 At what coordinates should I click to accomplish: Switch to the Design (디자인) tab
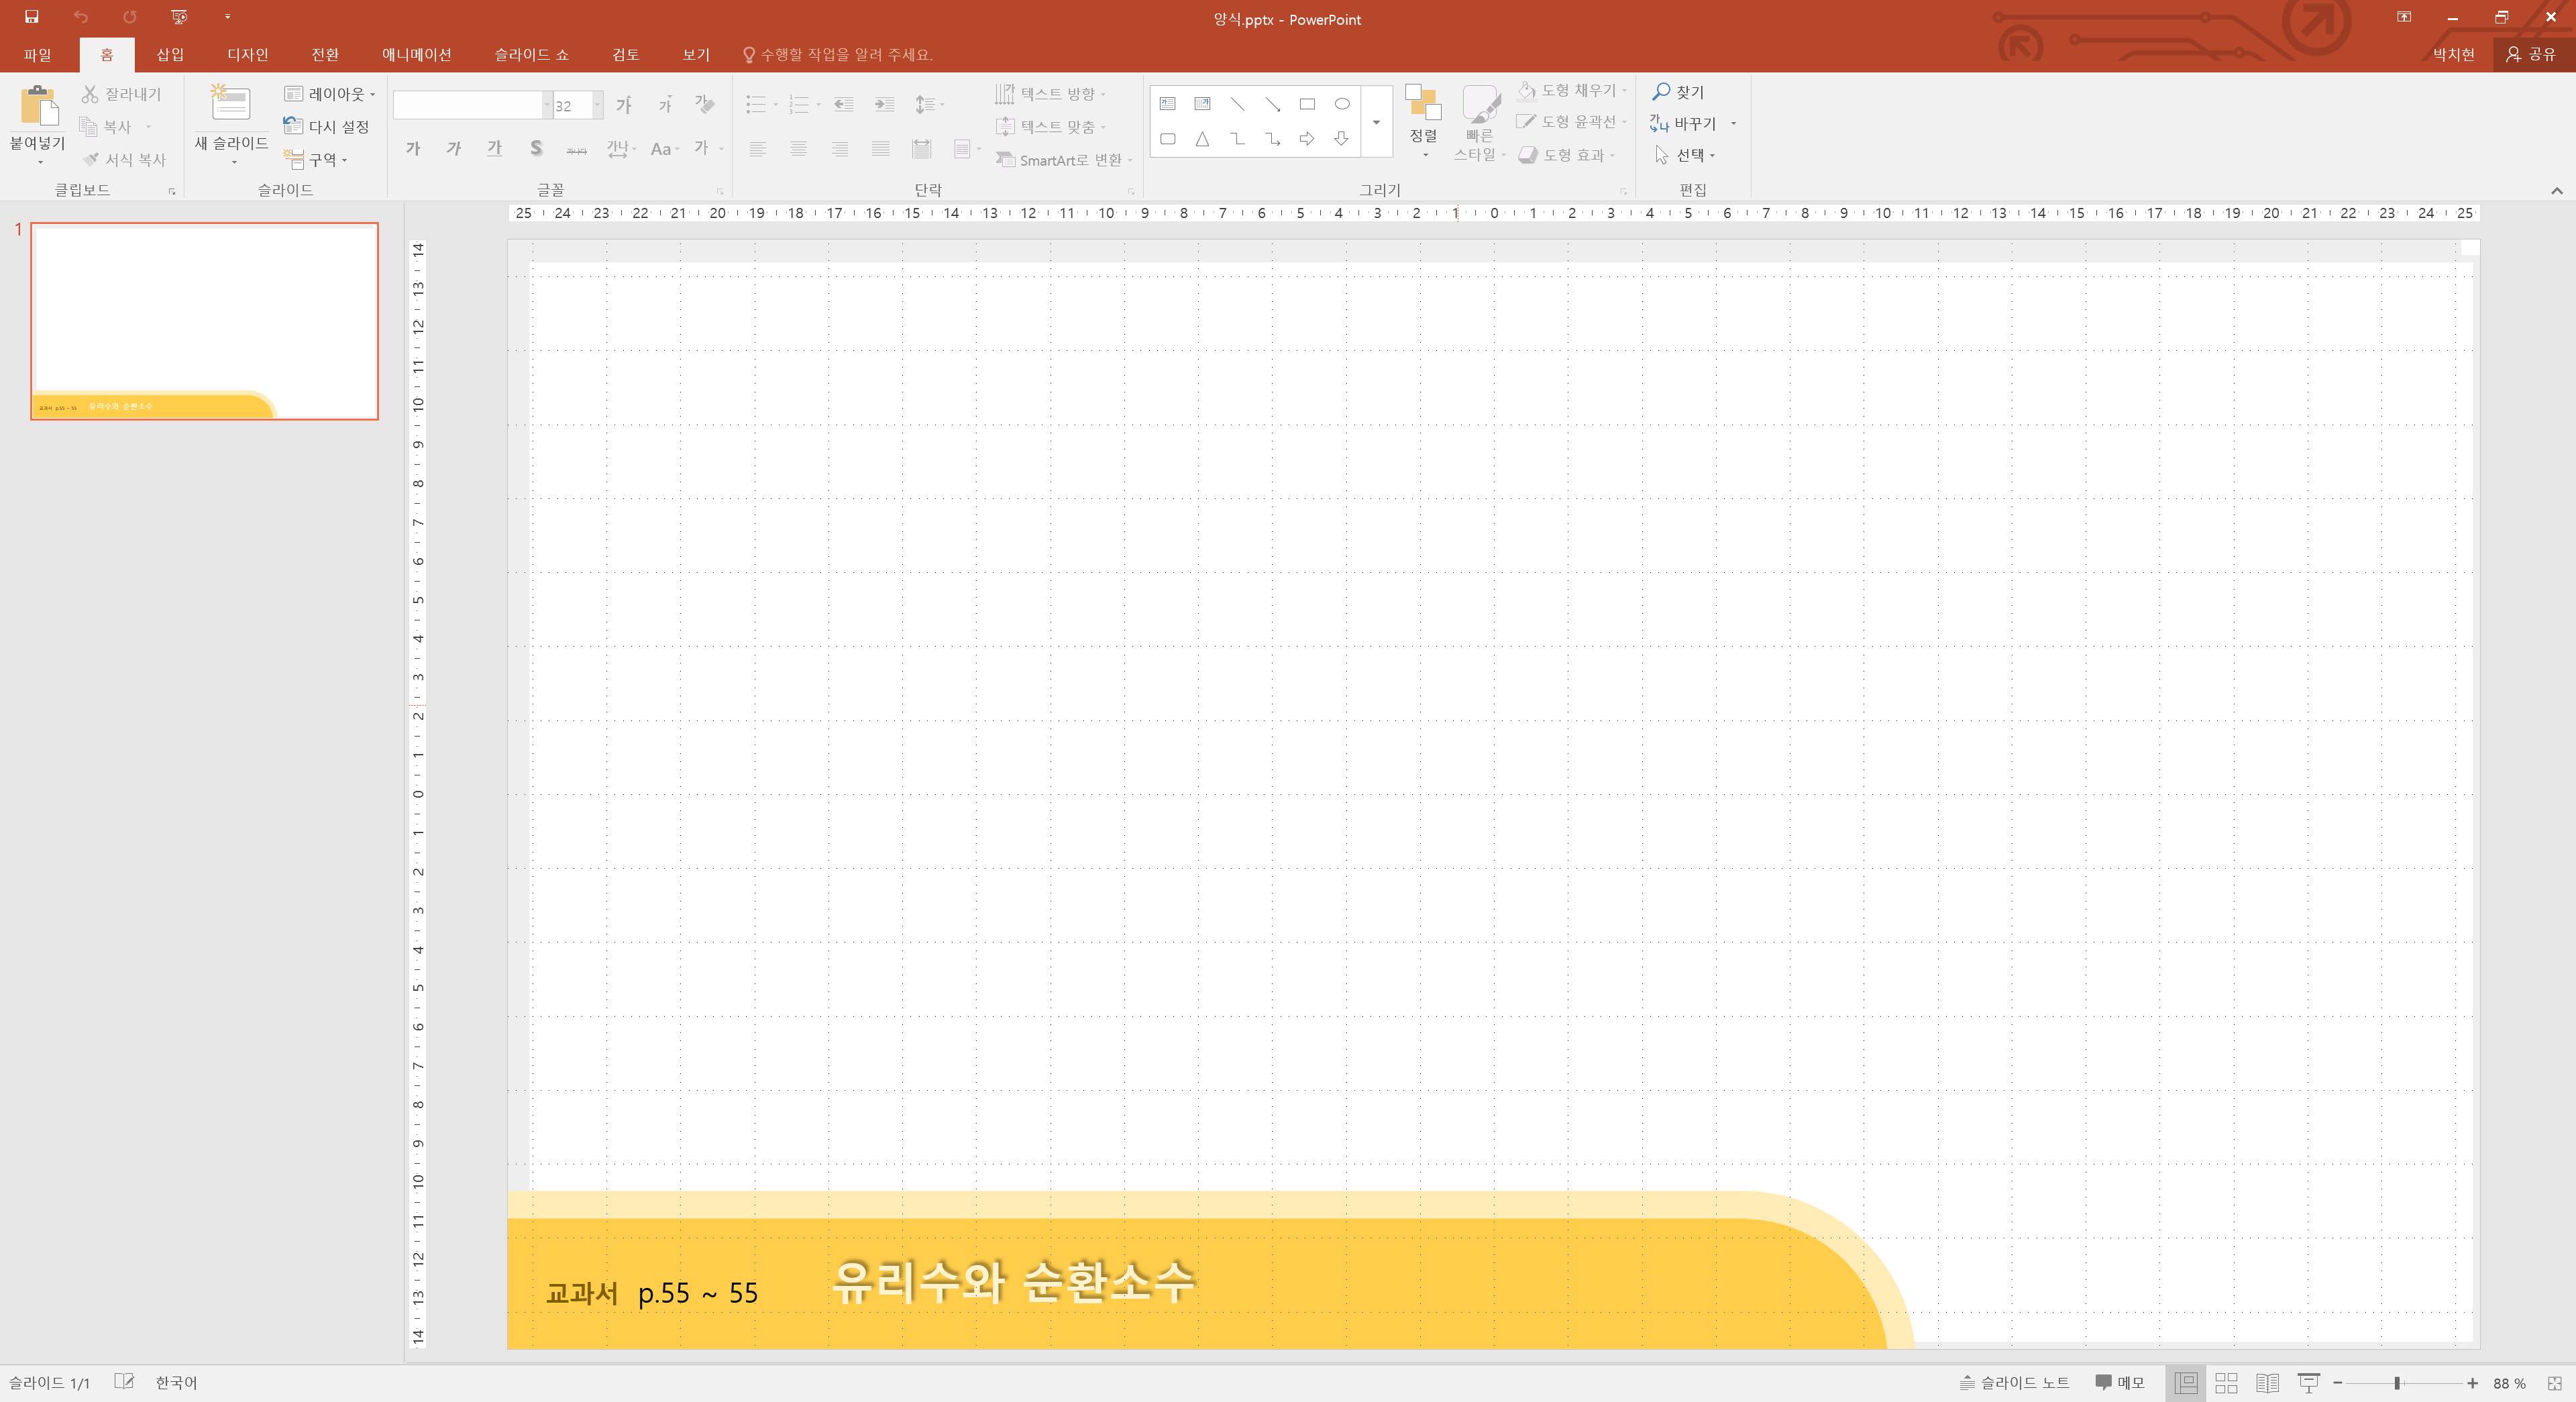(x=247, y=54)
